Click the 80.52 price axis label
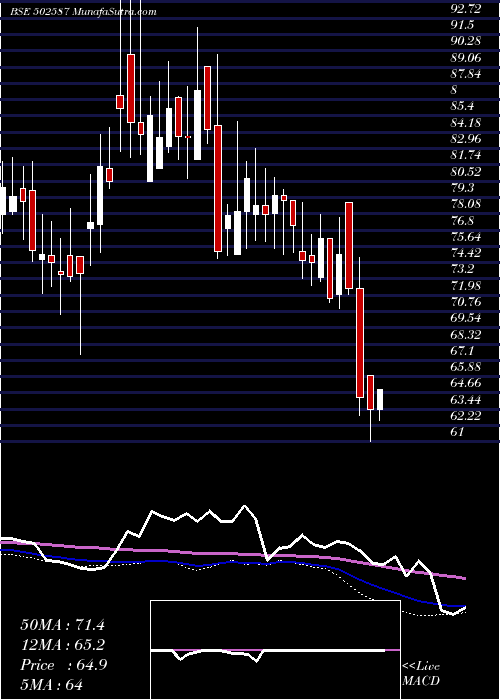Viewport: 500px width, 700px height. [x=466, y=171]
